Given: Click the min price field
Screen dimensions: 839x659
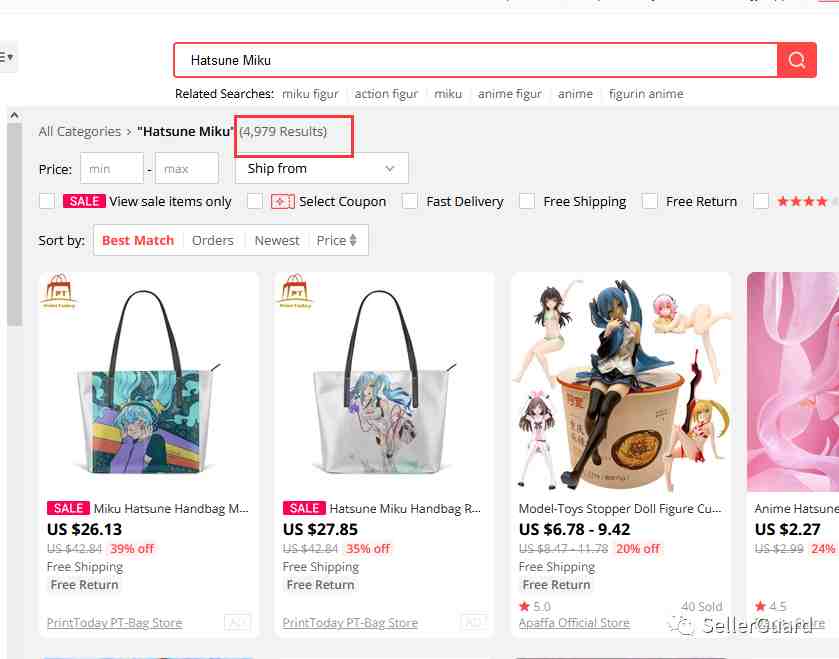Looking at the screenshot, I should click(x=112, y=168).
